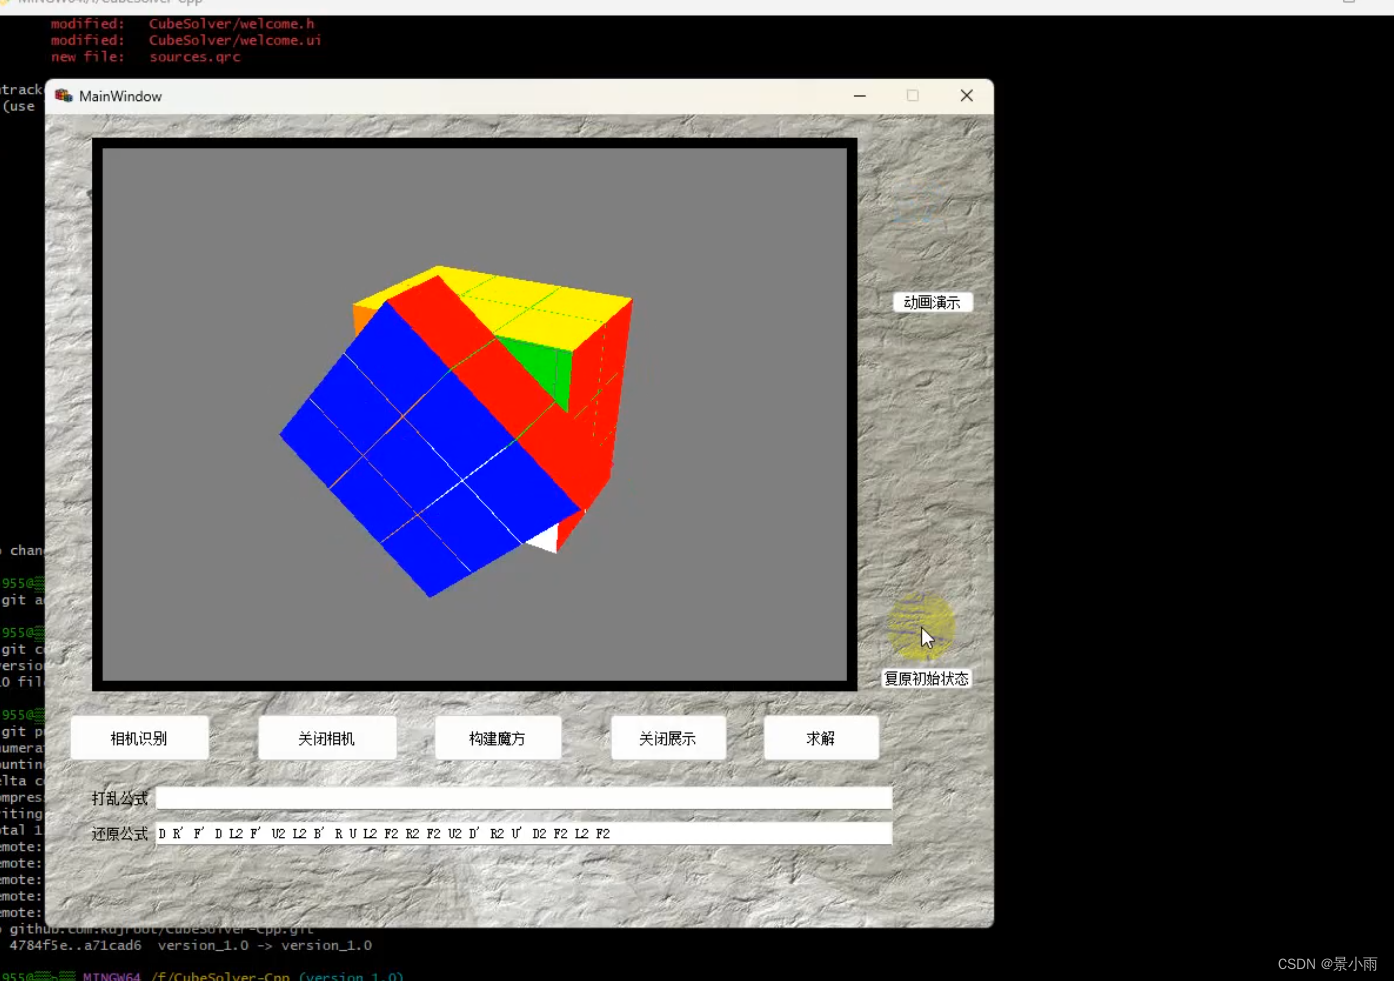
Task: Start camera recognition with 相机识别
Action: (139, 738)
